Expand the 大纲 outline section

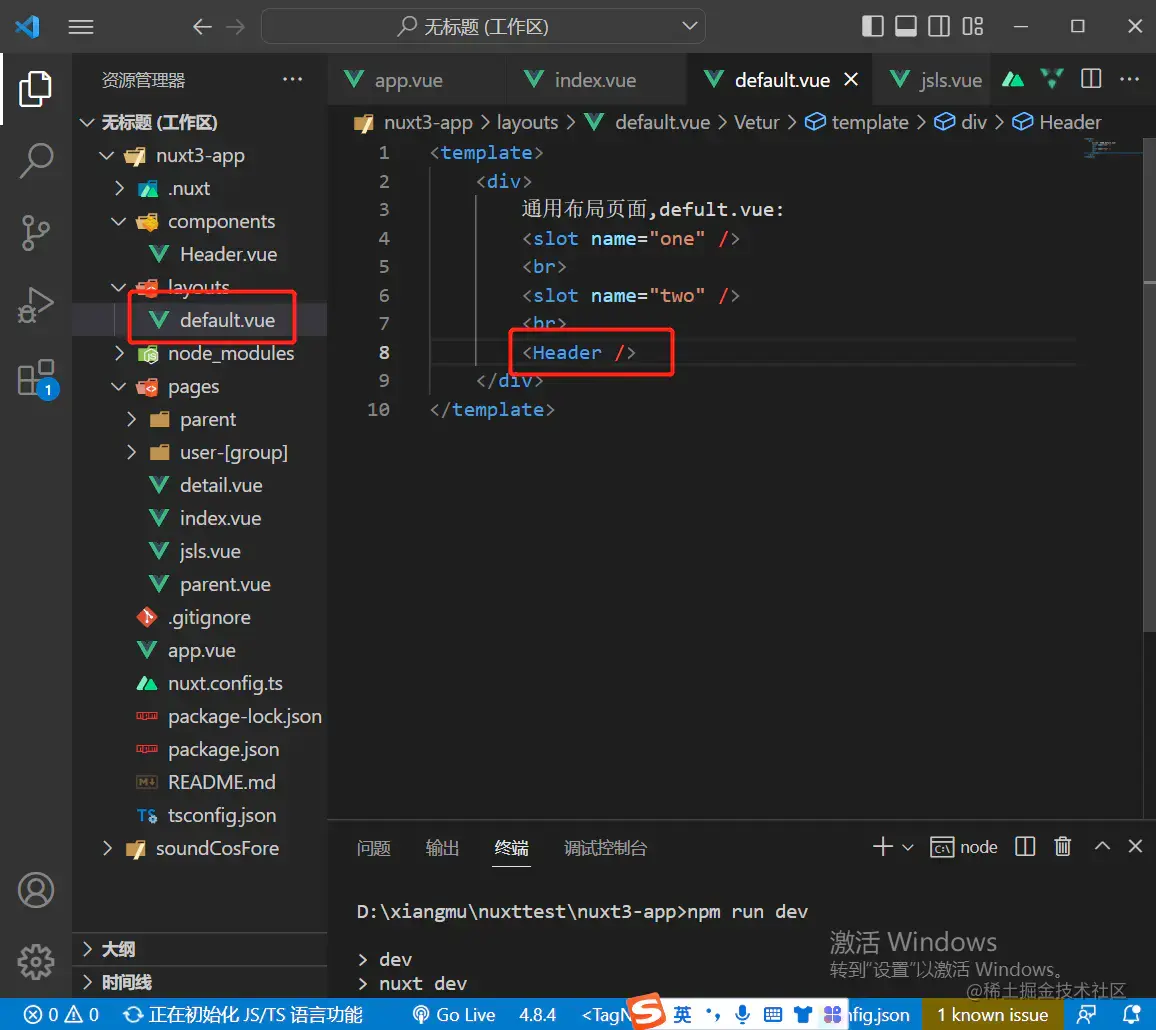(x=200, y=949)
